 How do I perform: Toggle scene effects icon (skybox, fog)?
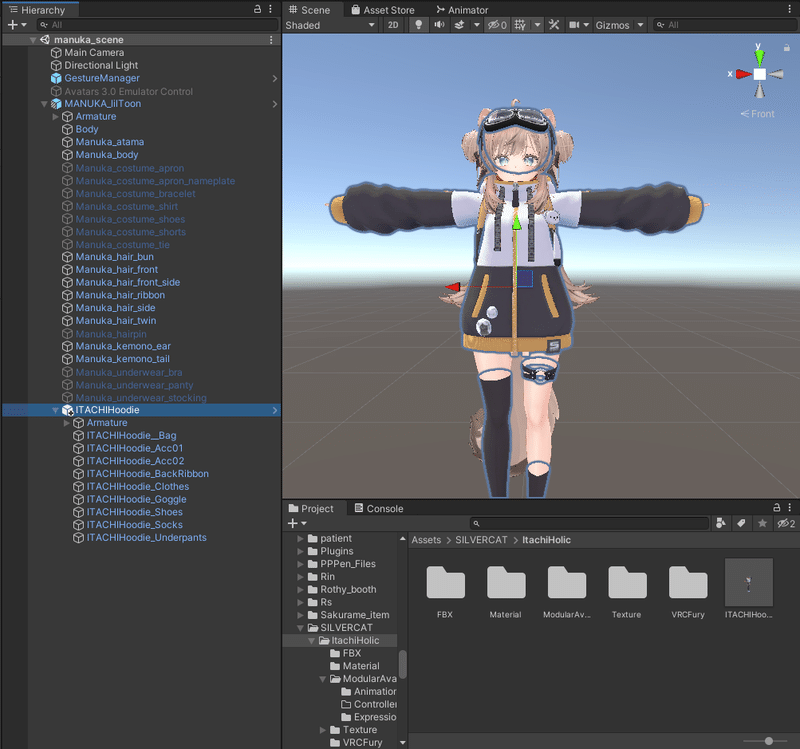click(x=459, y=25)
